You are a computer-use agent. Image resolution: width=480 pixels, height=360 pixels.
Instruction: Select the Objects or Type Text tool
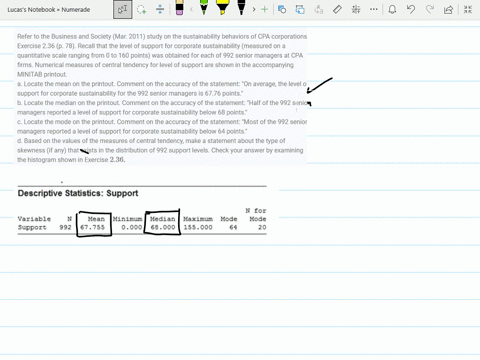122,9
